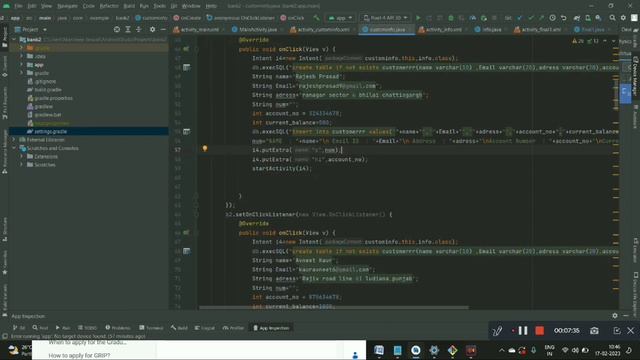Expand the Extensions folder
The image size is (640, 360).
click(x=22, y=156)
